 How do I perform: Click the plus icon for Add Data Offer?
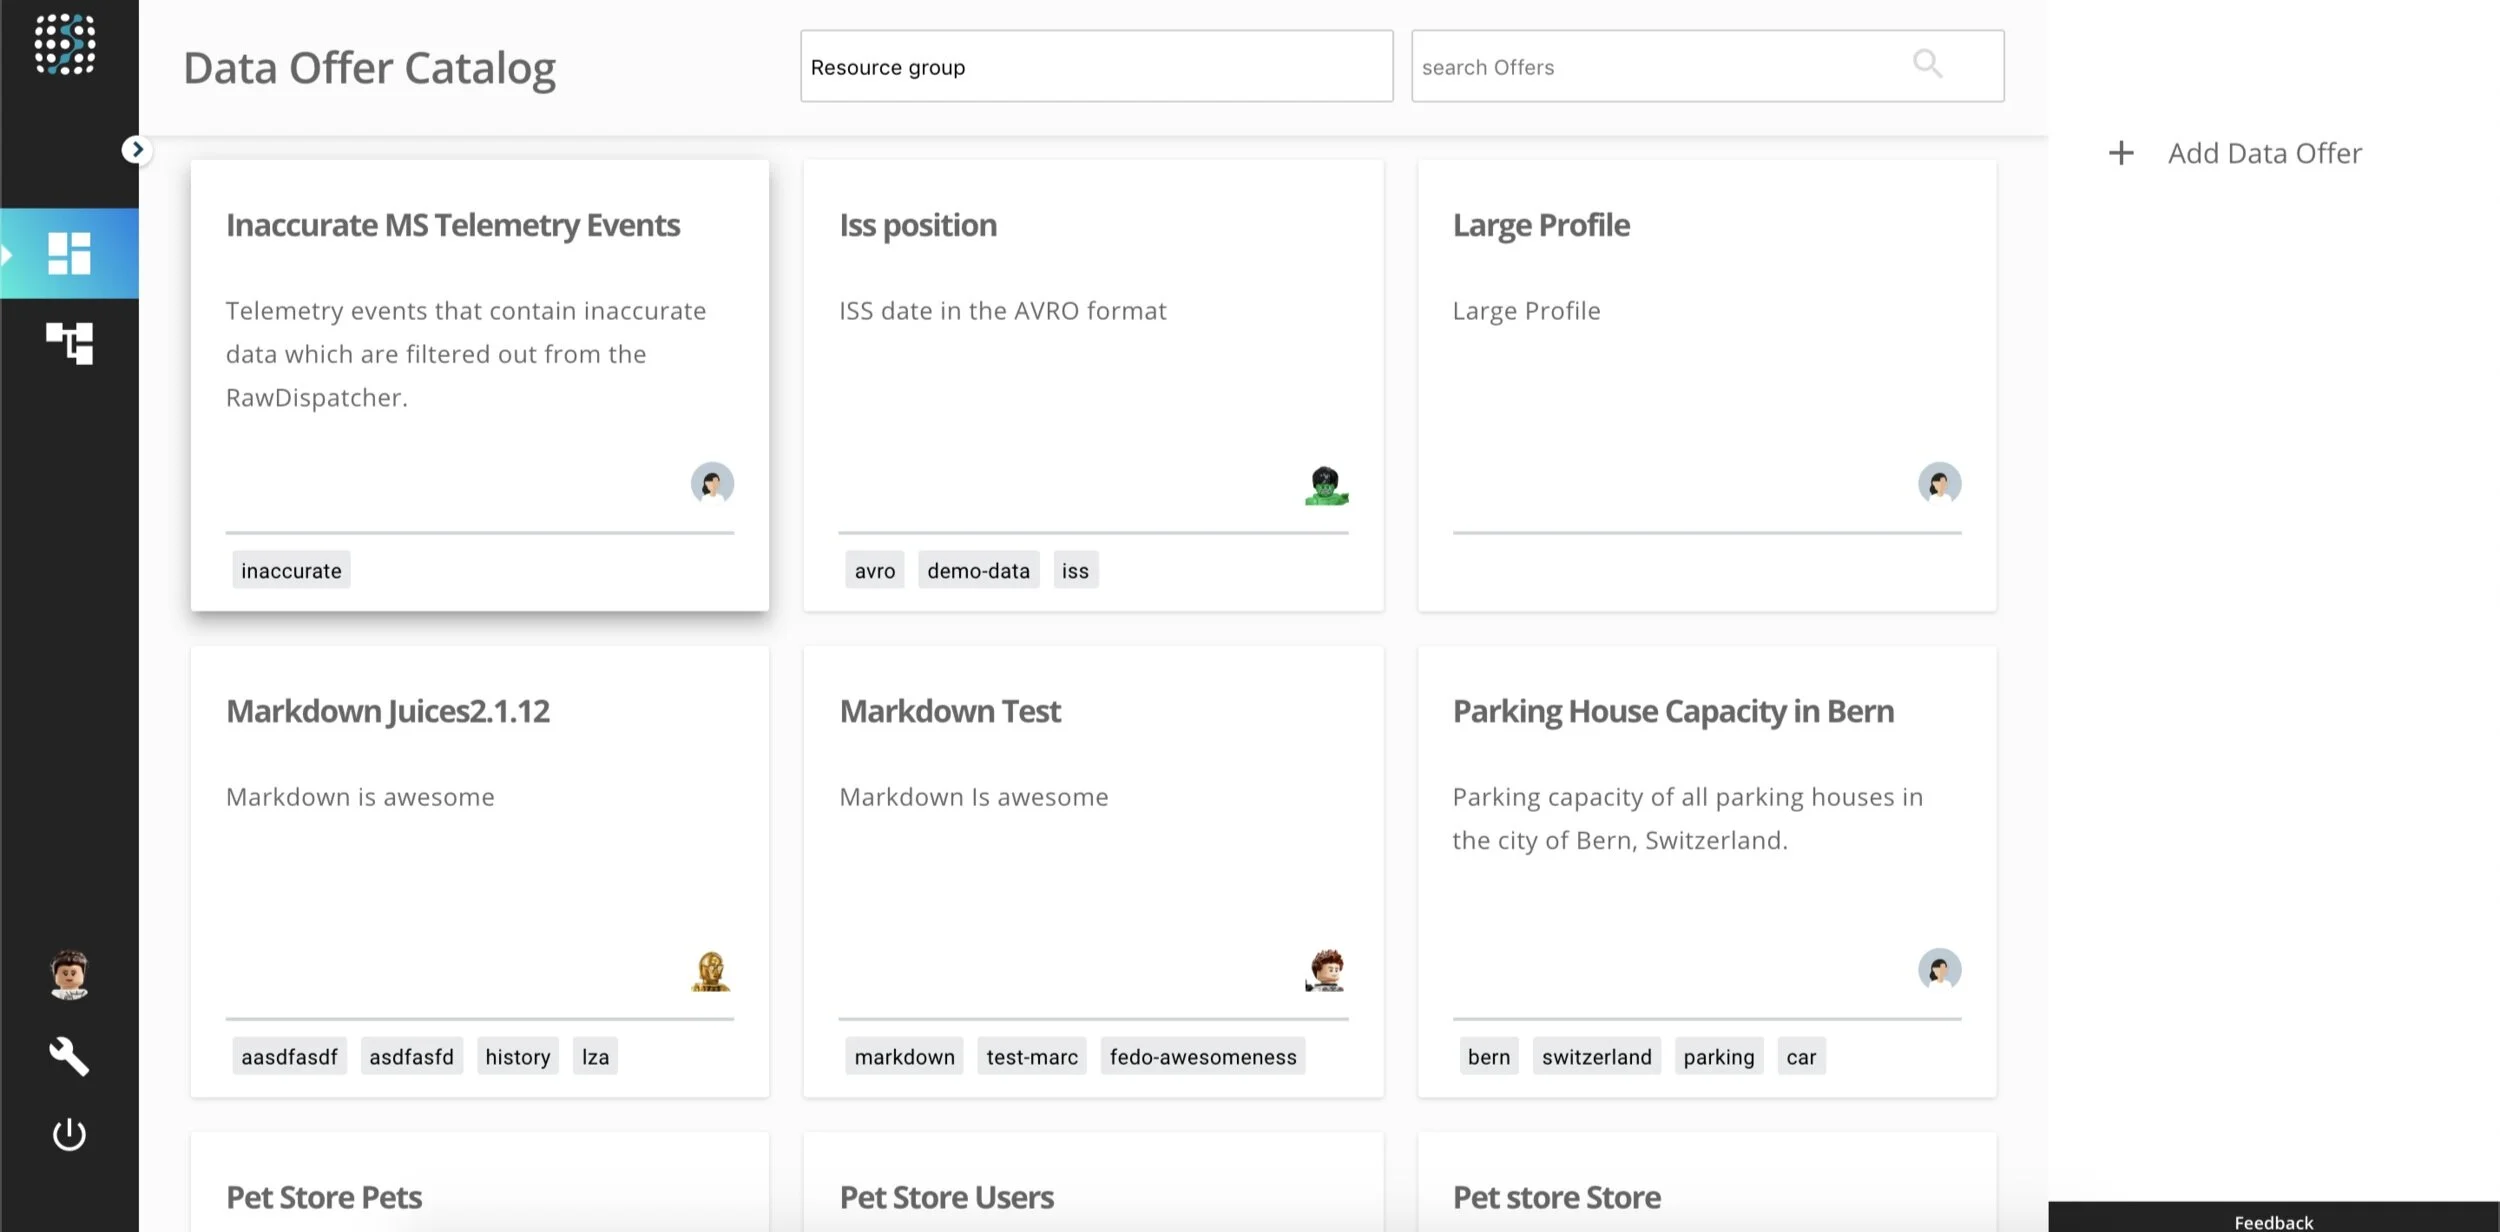pos(2121,153)
